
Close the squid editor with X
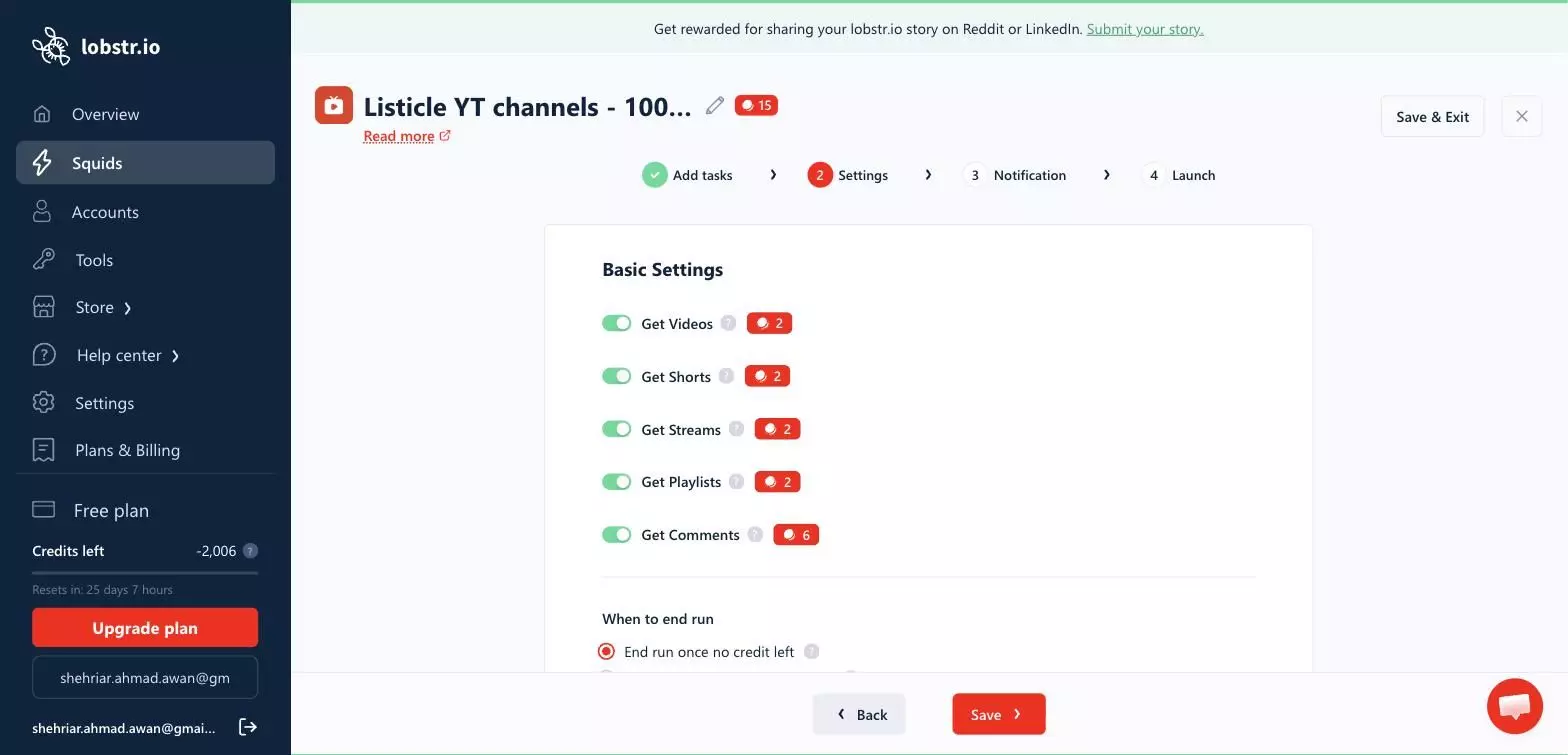(1522, 117)
